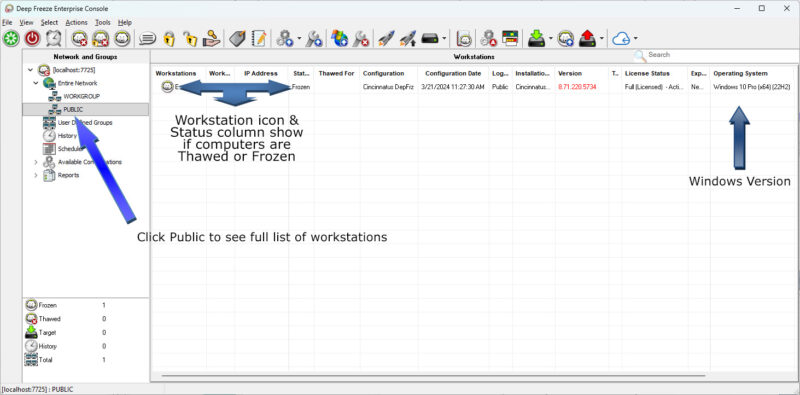This screenshot has width=800, height=395.
Task: Open the File menu
Action: click(x=7, y=22)
